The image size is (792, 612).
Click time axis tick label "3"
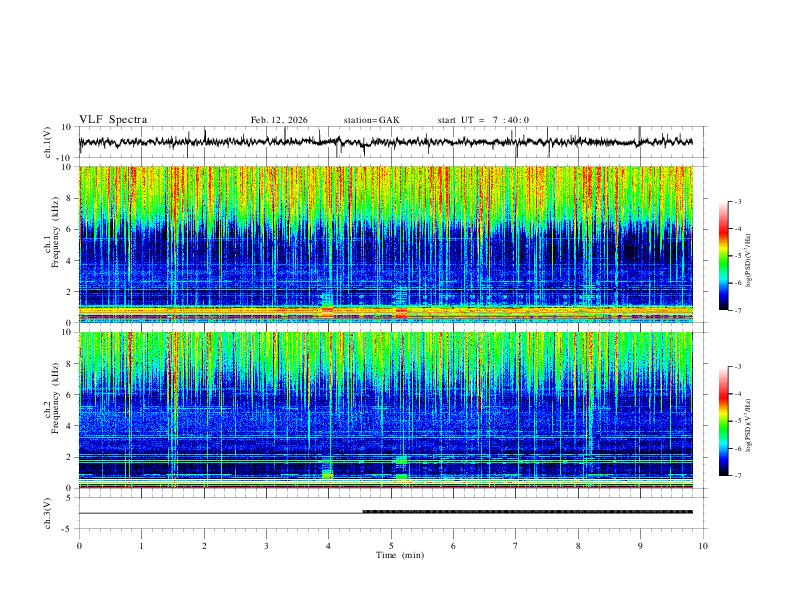click(x=266, y=546)
